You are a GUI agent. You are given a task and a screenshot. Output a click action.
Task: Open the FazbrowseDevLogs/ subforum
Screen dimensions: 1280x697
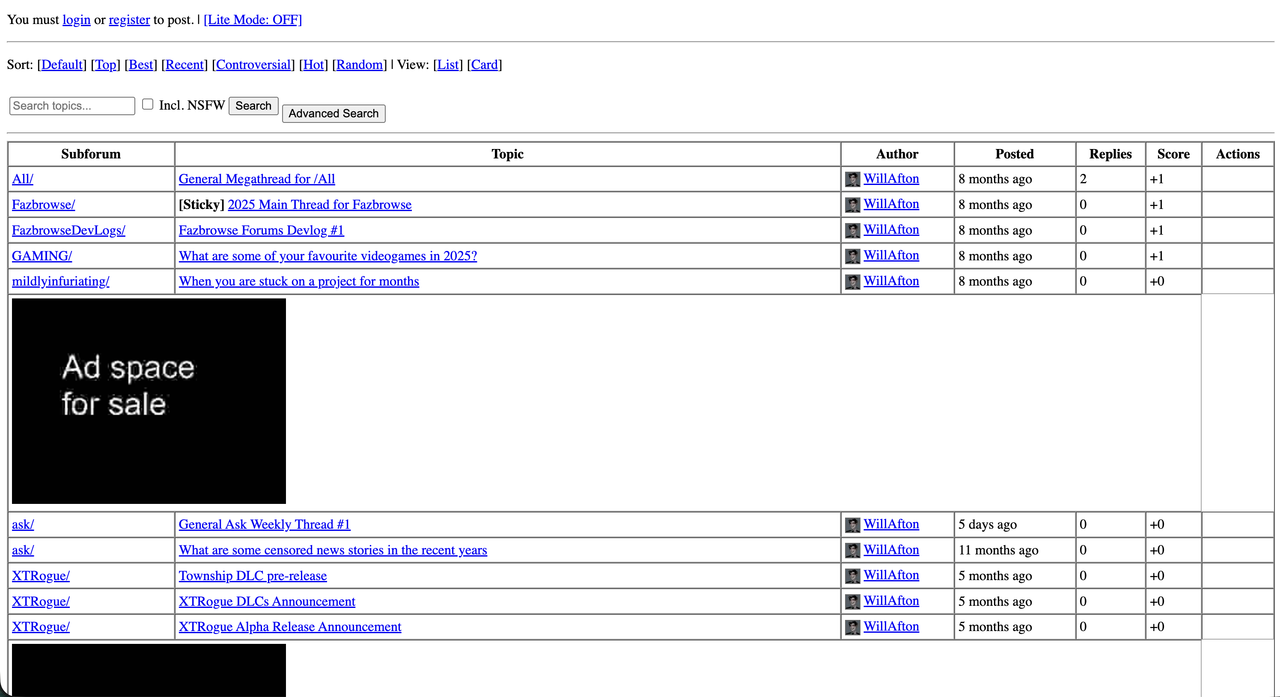click(68, 230)
